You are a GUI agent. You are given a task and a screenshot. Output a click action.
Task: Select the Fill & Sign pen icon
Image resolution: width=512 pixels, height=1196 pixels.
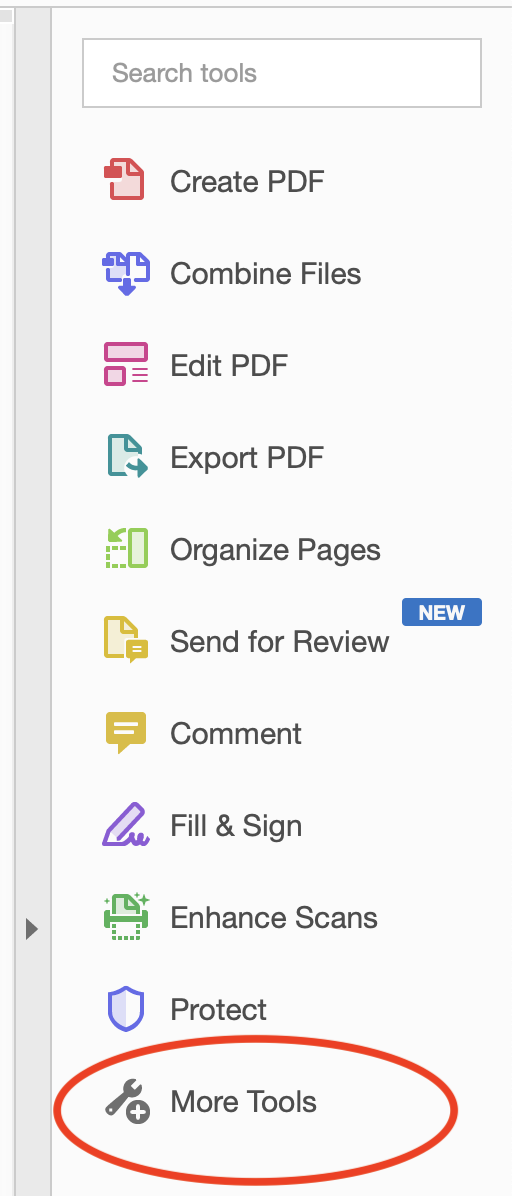(126, 824)
